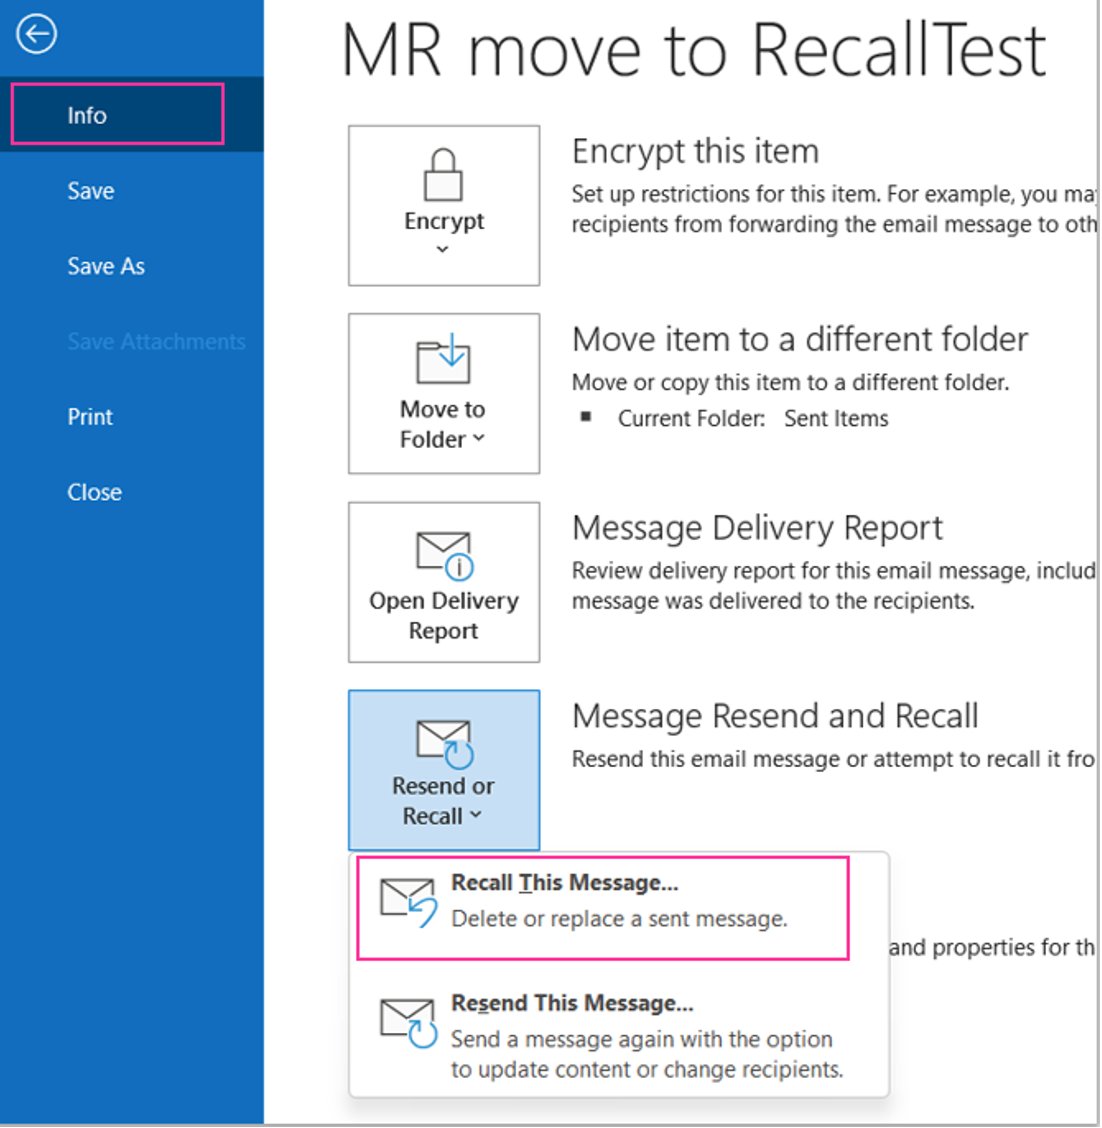Image resolution: width=1102 pixels, height=1128 pixels.
Task: Select the Move to Folder icon
Action: click(443, 360)
